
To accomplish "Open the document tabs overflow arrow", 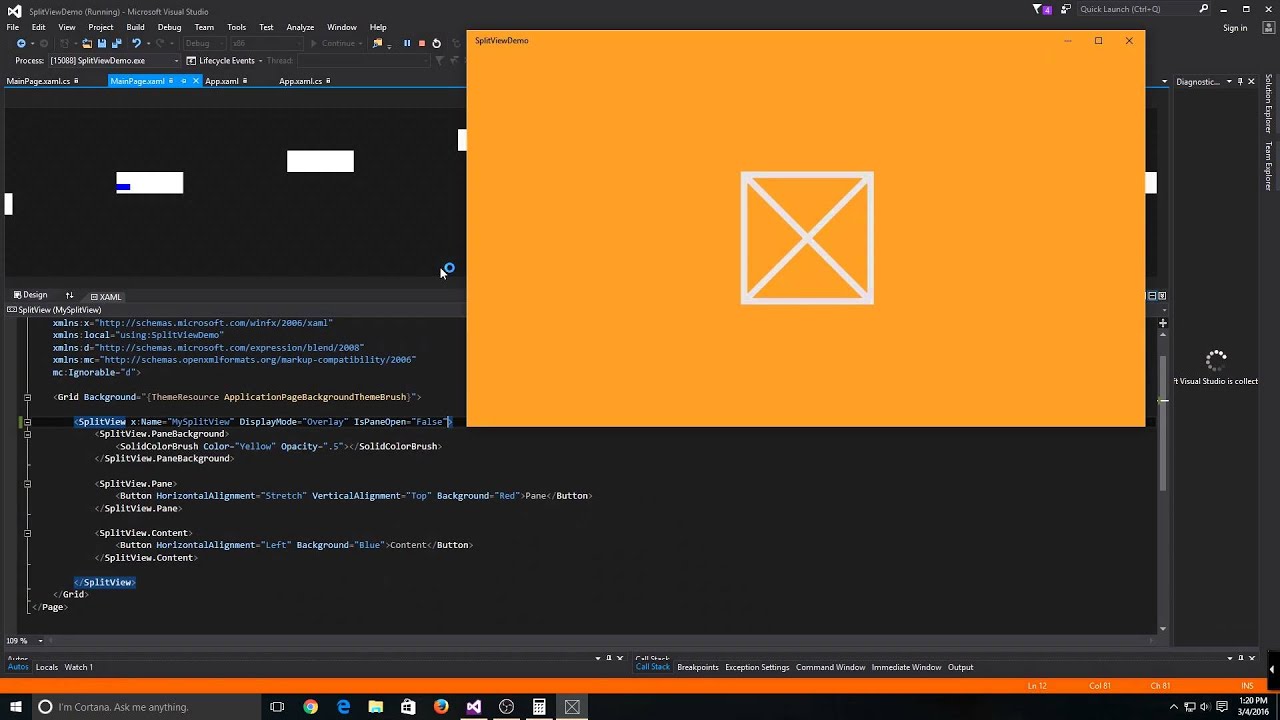I will [1164, 81].
